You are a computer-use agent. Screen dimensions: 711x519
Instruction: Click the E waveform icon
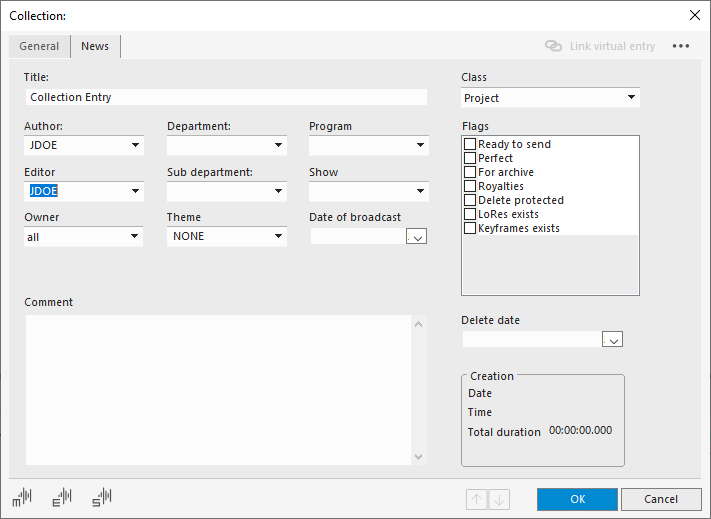pos(62,497)
